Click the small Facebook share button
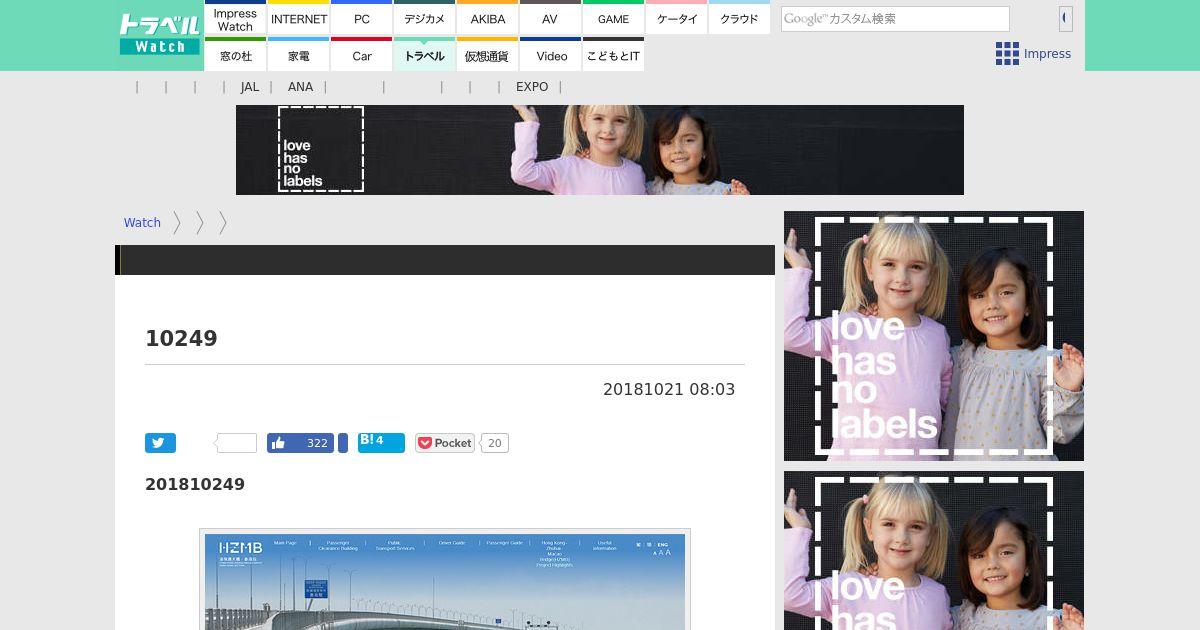This screenshot has width=1200, height=630. 343,443
